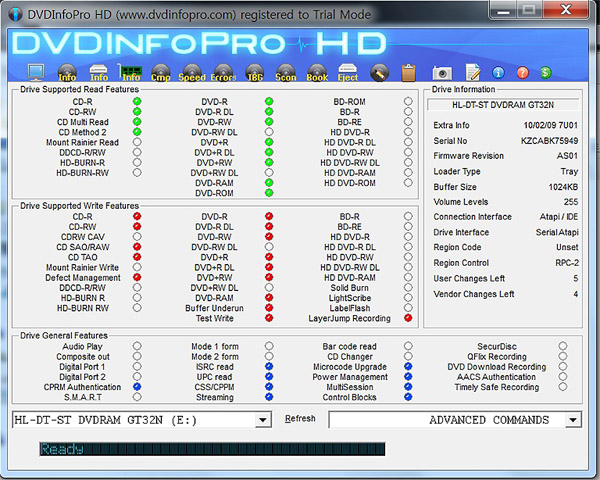Select the region control RPC-2 value
This screenshot has height=480, width=600.
567,263
